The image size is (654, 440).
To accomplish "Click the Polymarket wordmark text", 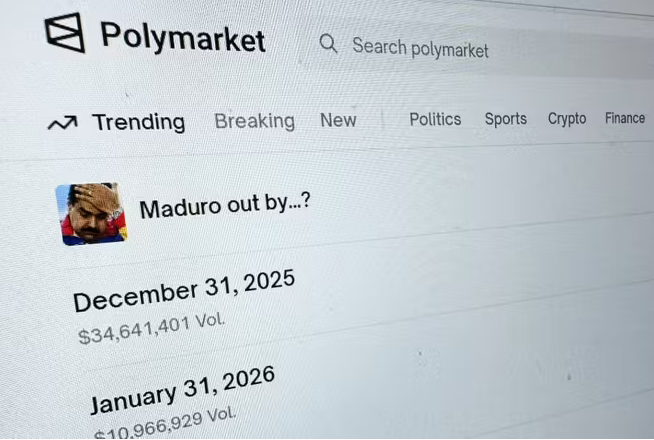I will point(183,39).
